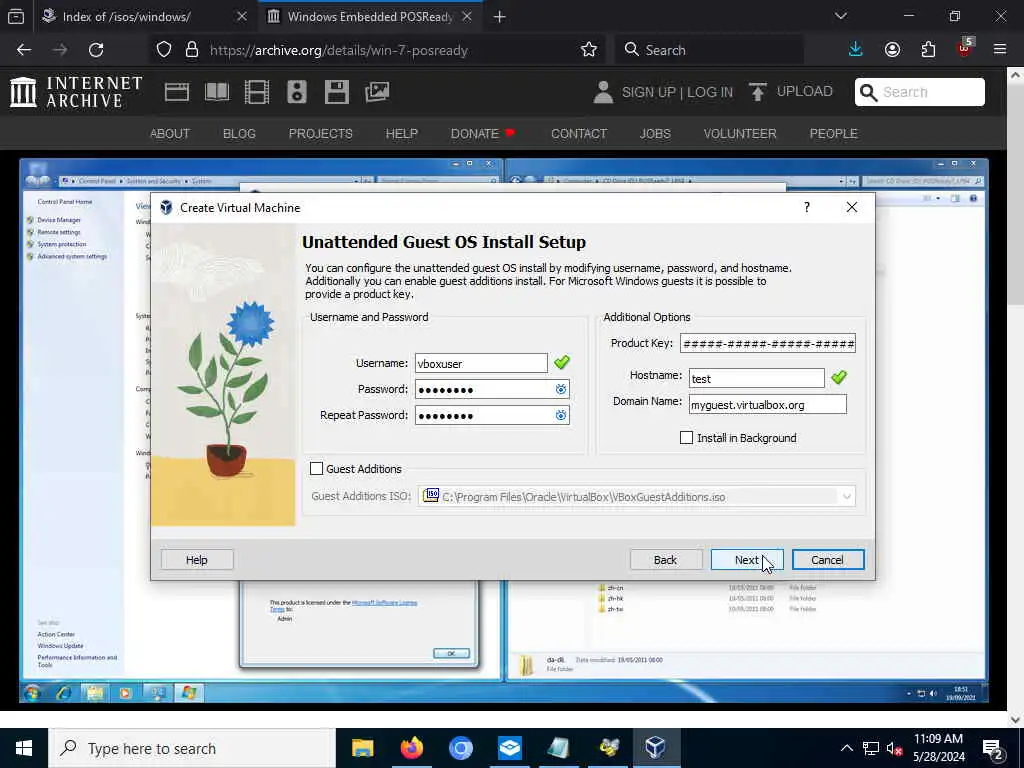This screenshot has width=1024, height=768.
Task: Click the Windows taskbar search box
Action: [x=192, y=748]
